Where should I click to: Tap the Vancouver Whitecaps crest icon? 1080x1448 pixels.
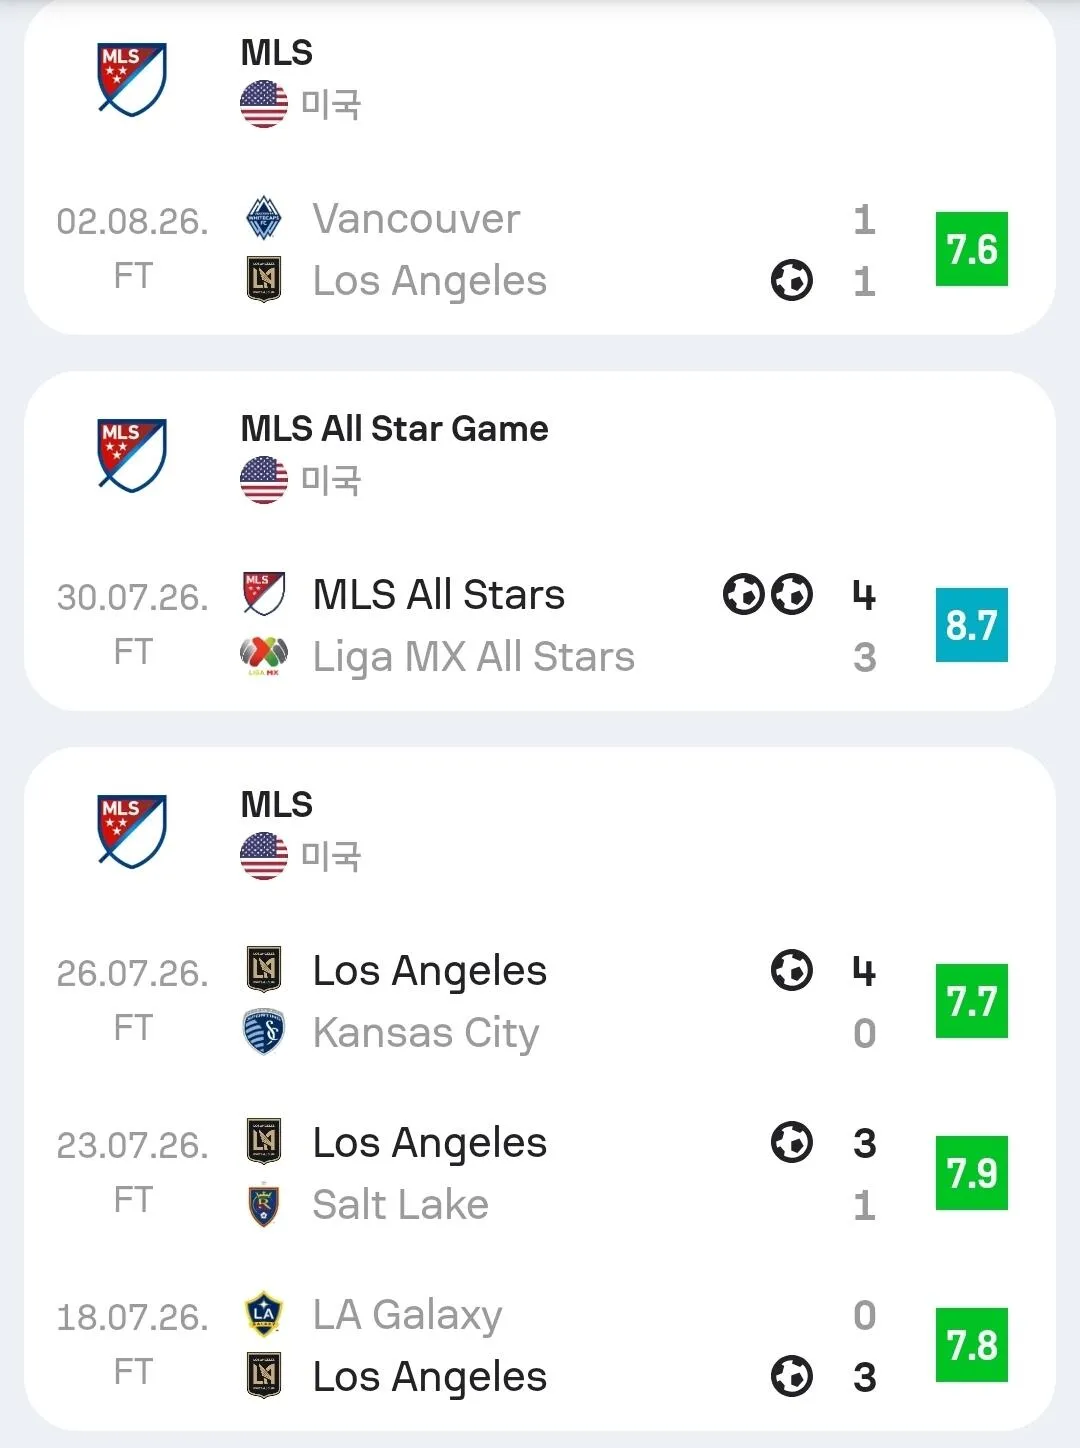[x=264, y=218]
